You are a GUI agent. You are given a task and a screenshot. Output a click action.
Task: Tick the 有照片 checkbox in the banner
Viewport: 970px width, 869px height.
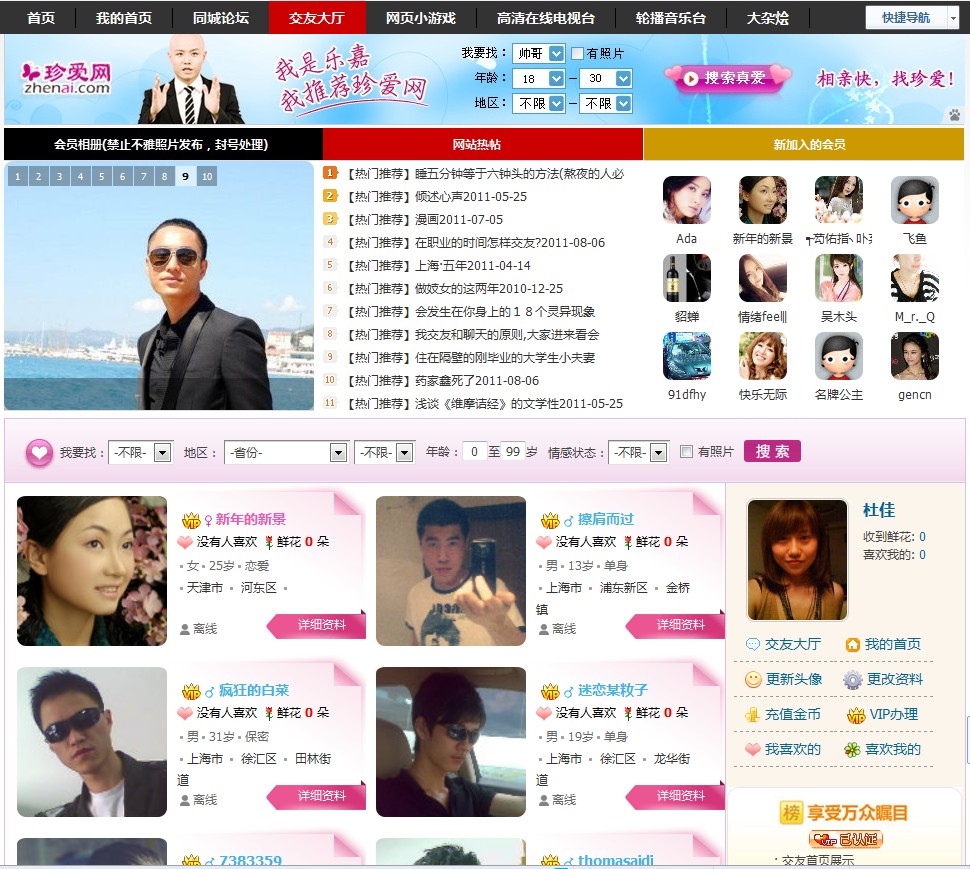pos(577,53)
